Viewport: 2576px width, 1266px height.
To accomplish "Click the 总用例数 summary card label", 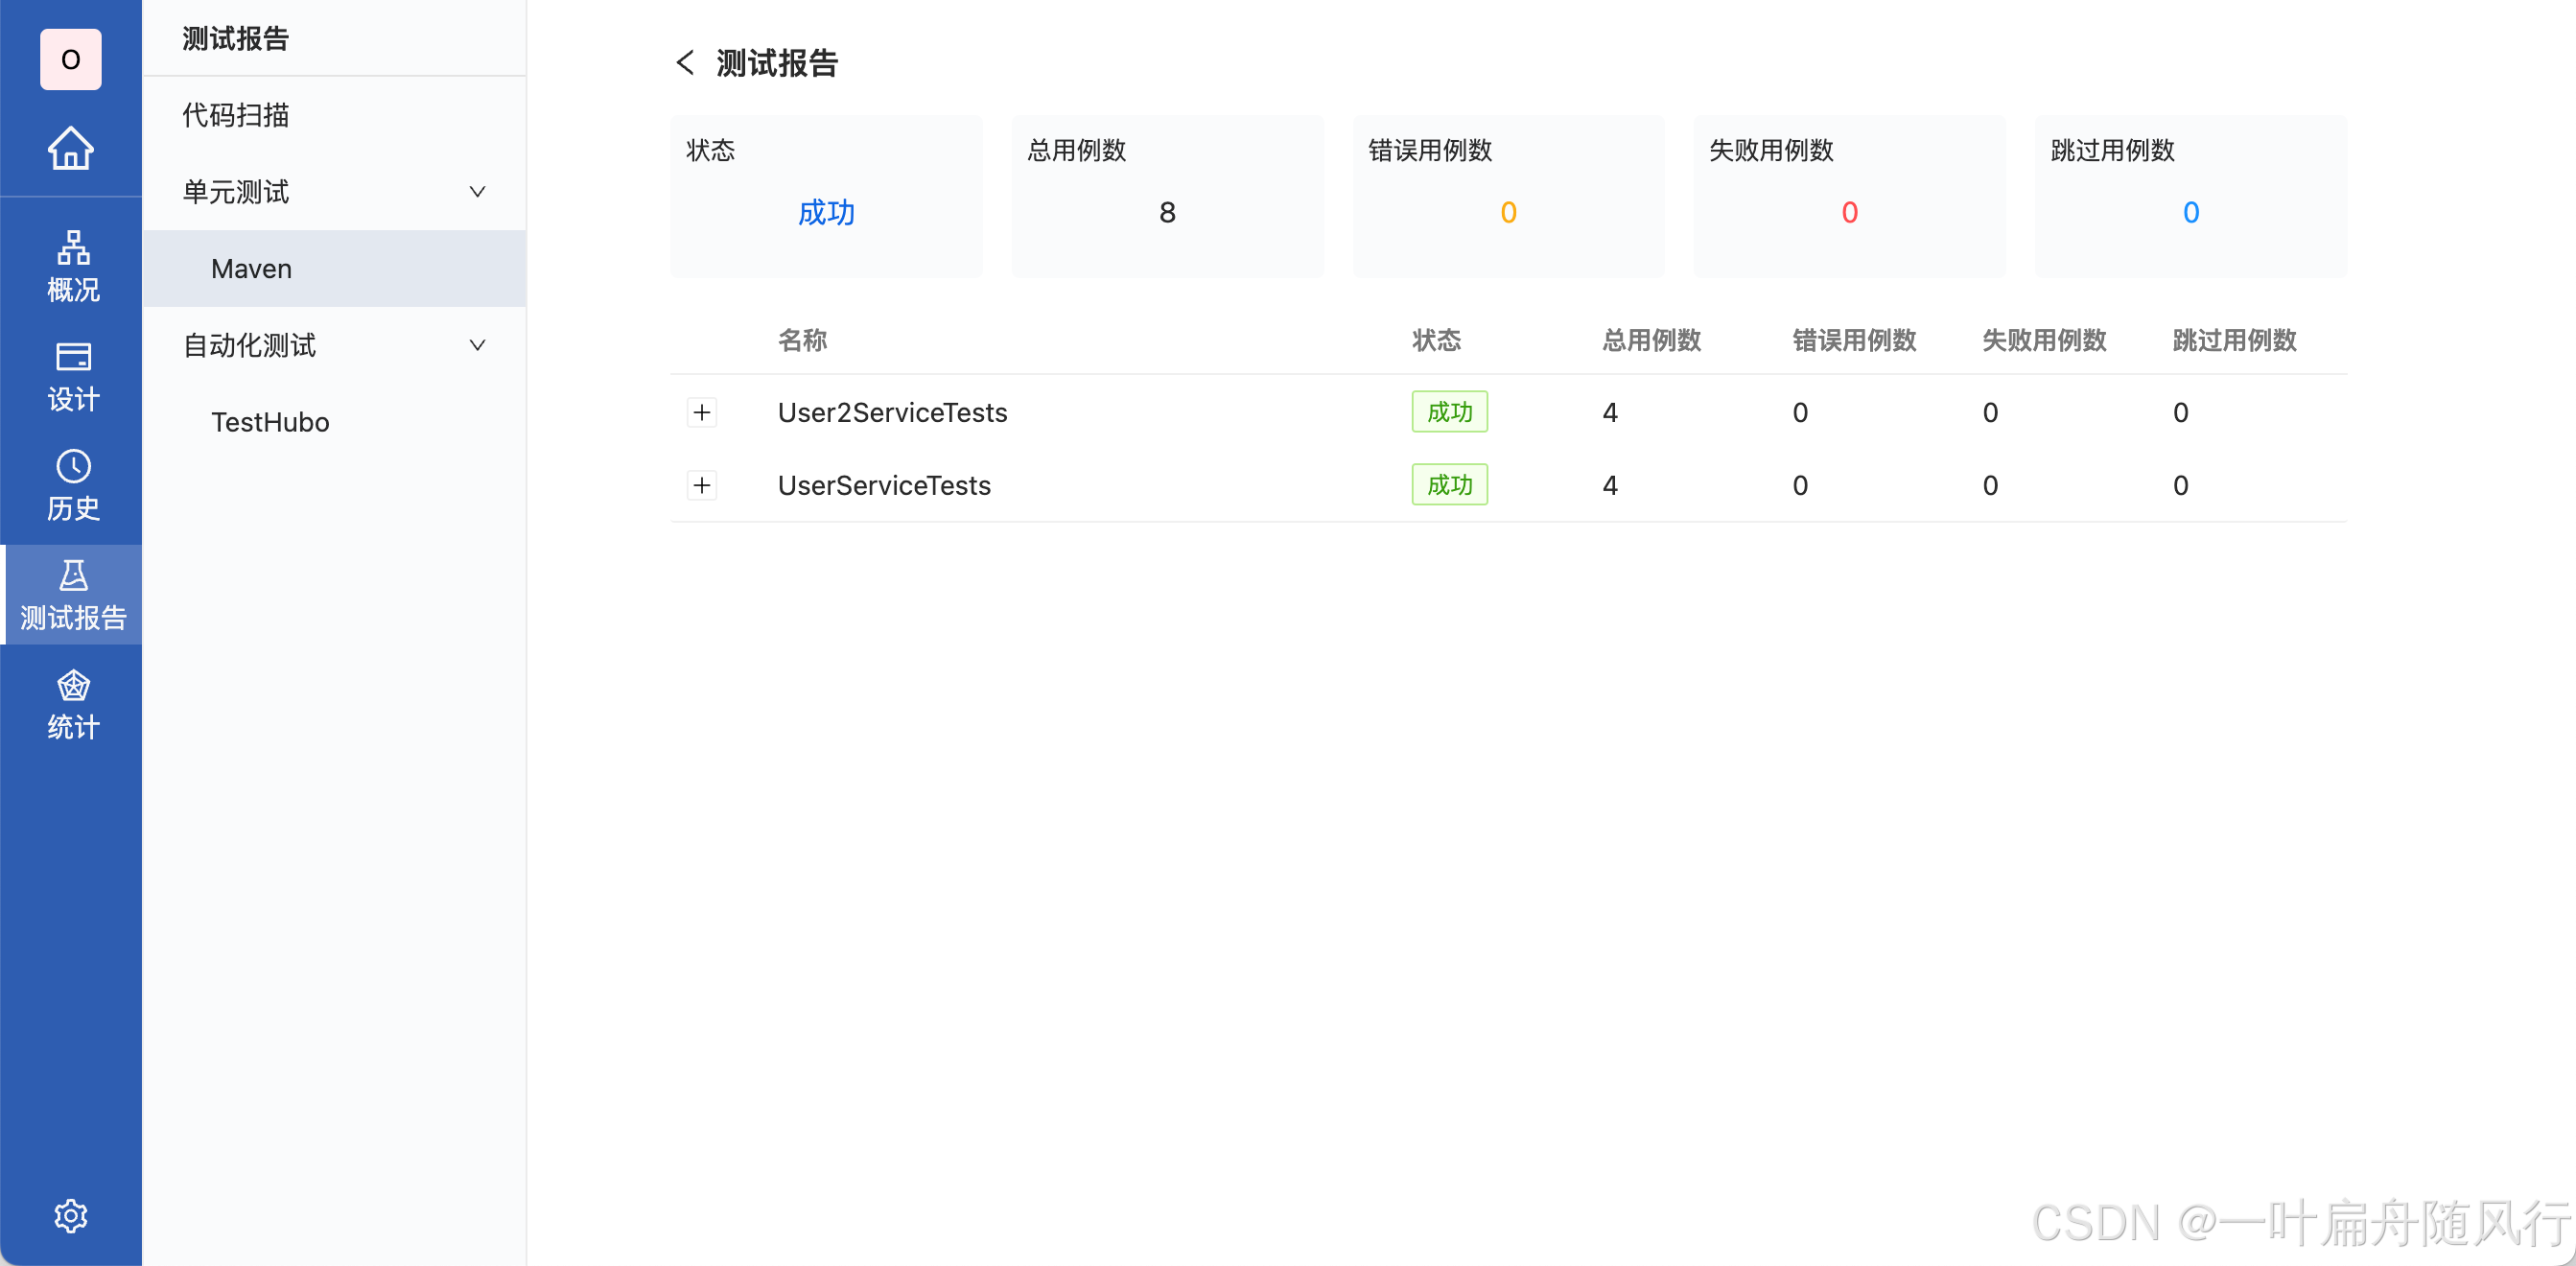I will tap(1076, 150).
